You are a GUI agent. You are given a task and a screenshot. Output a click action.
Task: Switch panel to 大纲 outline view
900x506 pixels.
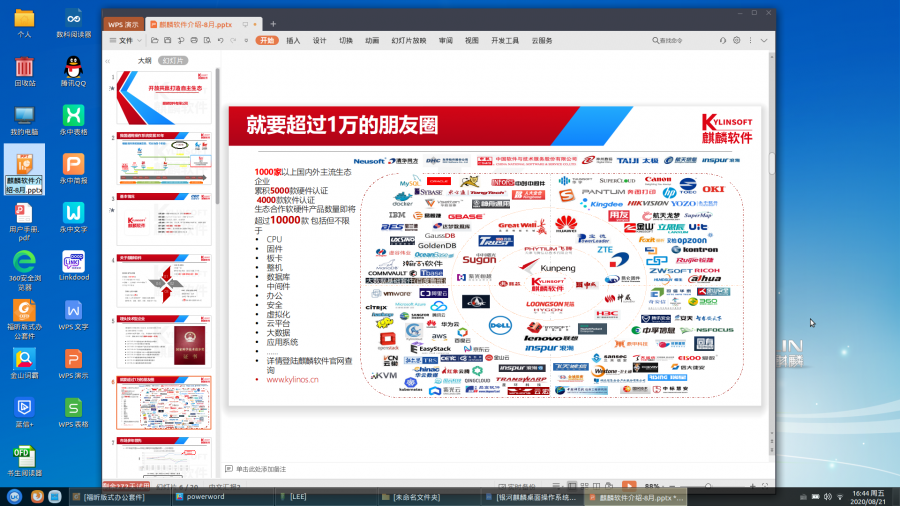[145, 61]
